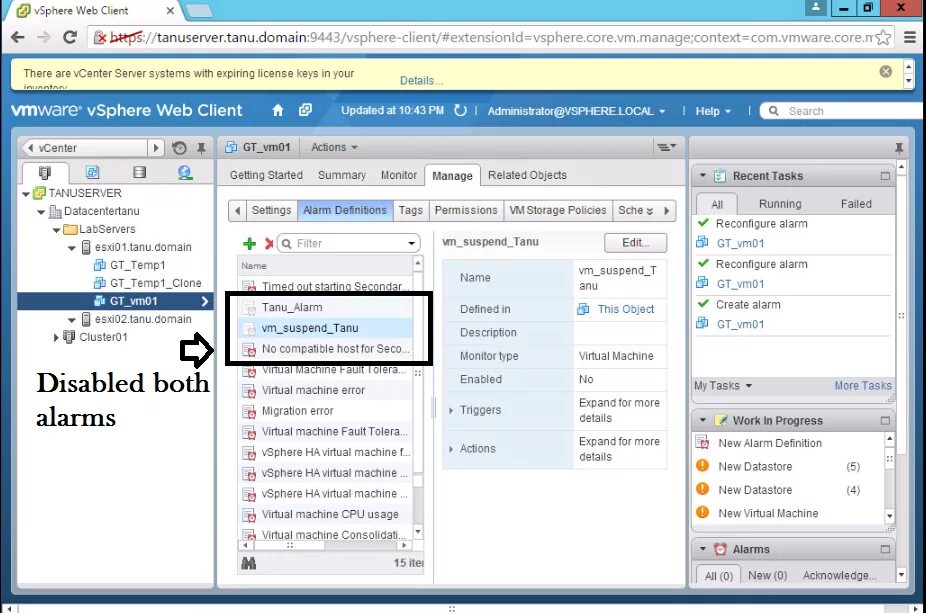Click the refresh icon beside Updated time
The height and width of the screenshot is (613, 926).
(460, 110)
